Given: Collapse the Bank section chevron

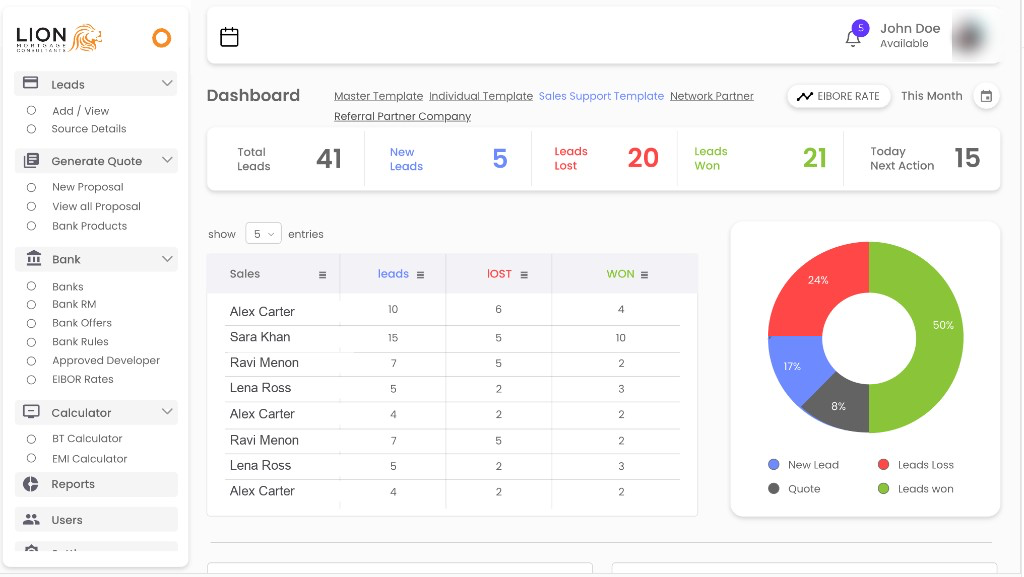Looking at the screenshot, I should coord(167,259).
